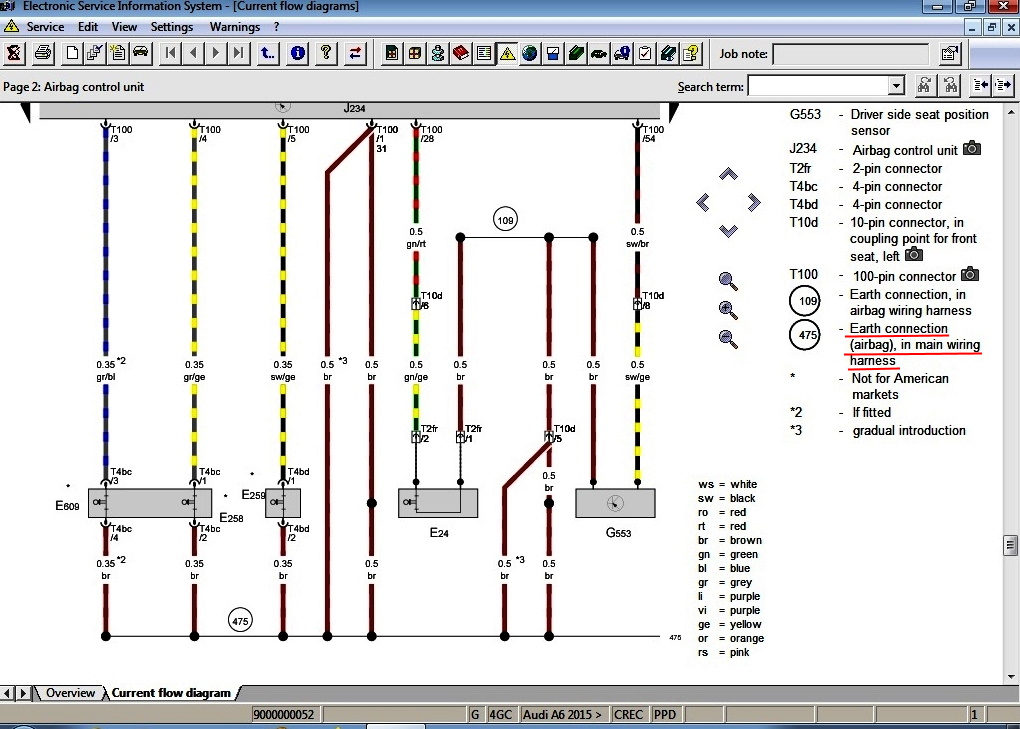Jump to the first page of the diagram
This screenshot has height=729, width=1020.
tap(170, 53)
